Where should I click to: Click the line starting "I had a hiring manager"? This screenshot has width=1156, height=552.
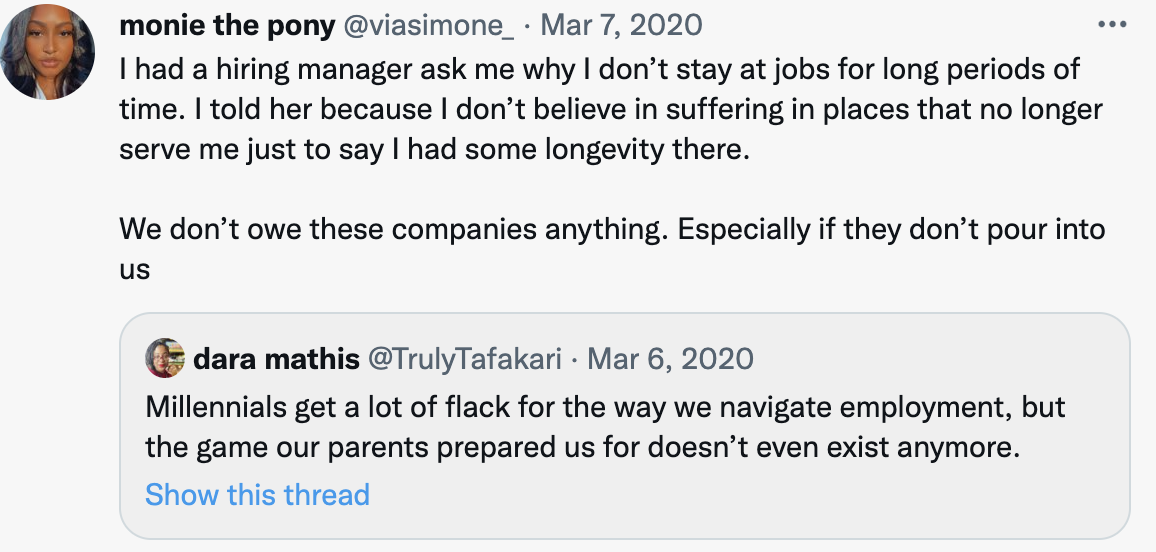(x=599, y=71)
